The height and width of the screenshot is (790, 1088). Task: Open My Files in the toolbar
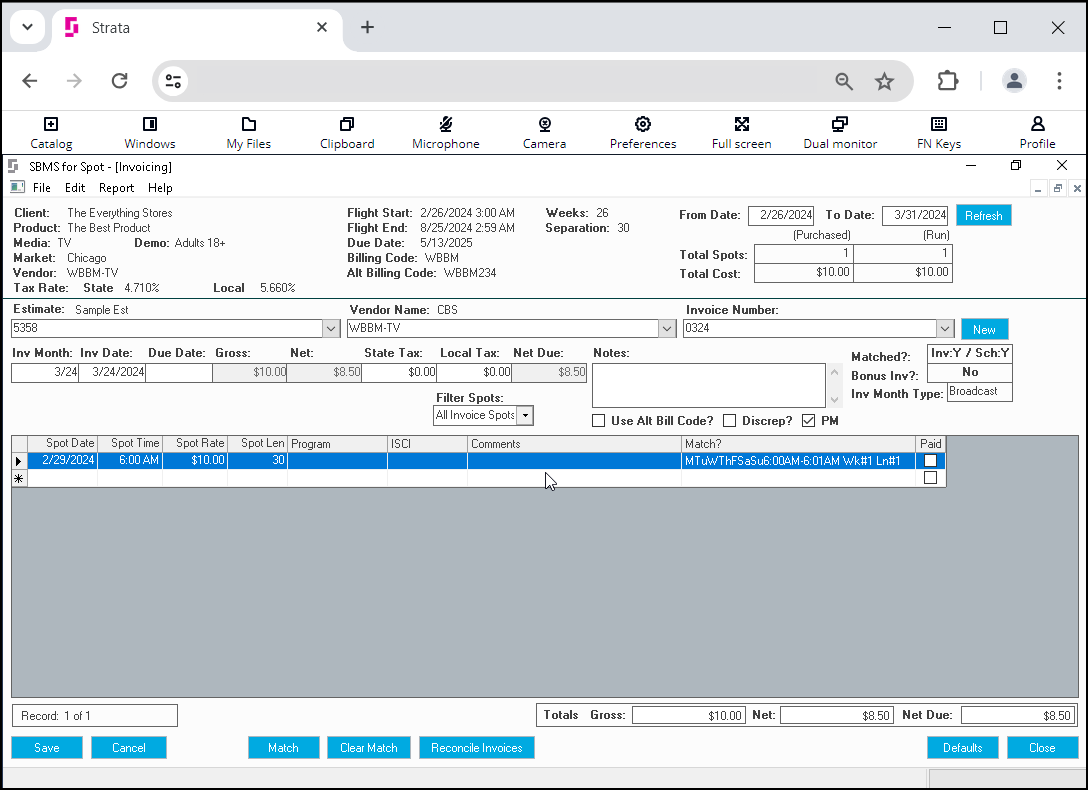(x=248, y=132)
